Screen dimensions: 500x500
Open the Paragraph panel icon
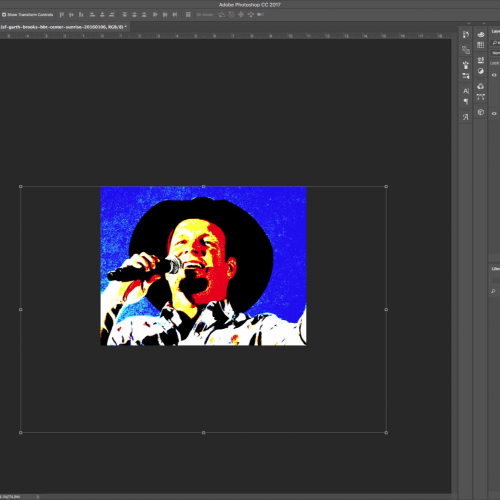coord(466,101)
